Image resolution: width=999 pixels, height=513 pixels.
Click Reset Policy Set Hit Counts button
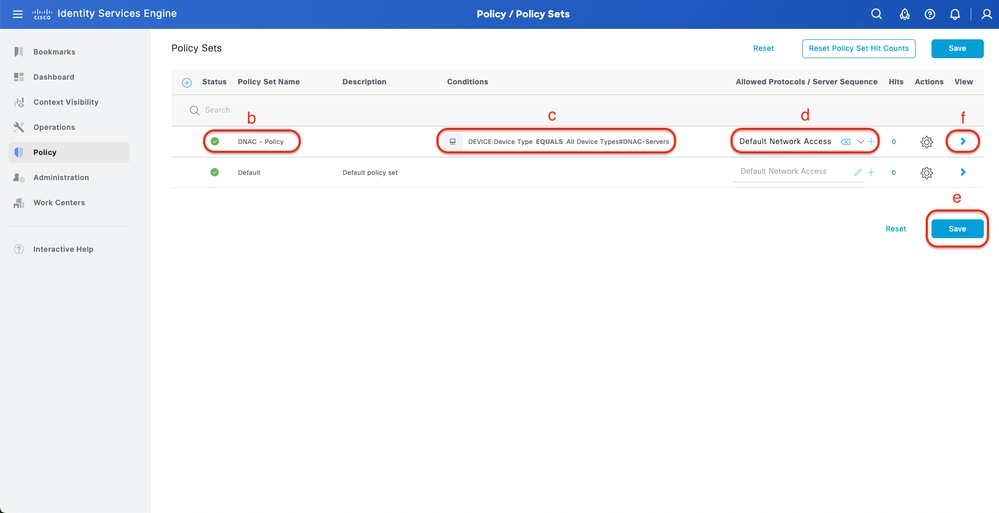click(x=859, y=48)
